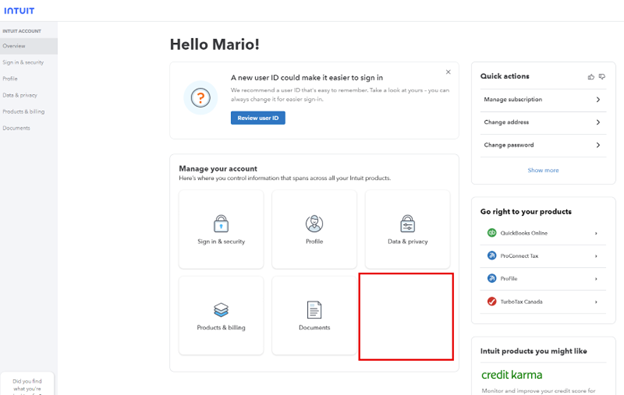The height and width of the screenshot is (395, 624).
Task: Click the Intuit logo
Action: click(19, 11)
